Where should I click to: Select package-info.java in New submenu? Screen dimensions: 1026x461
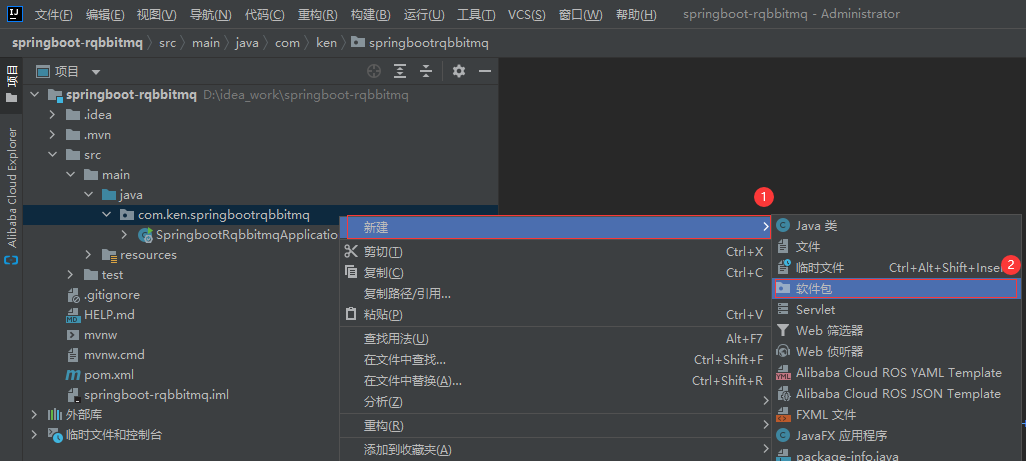click(x=896, y=454)
